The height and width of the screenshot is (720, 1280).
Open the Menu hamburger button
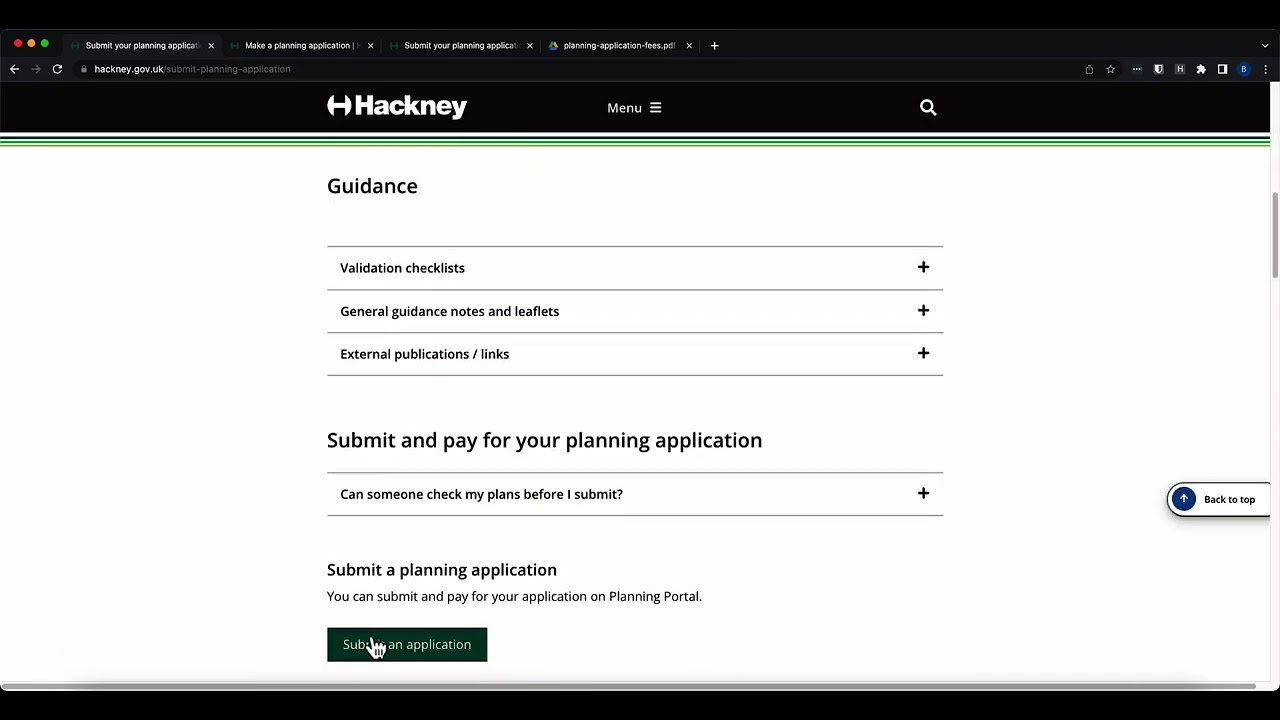[634, 108]
